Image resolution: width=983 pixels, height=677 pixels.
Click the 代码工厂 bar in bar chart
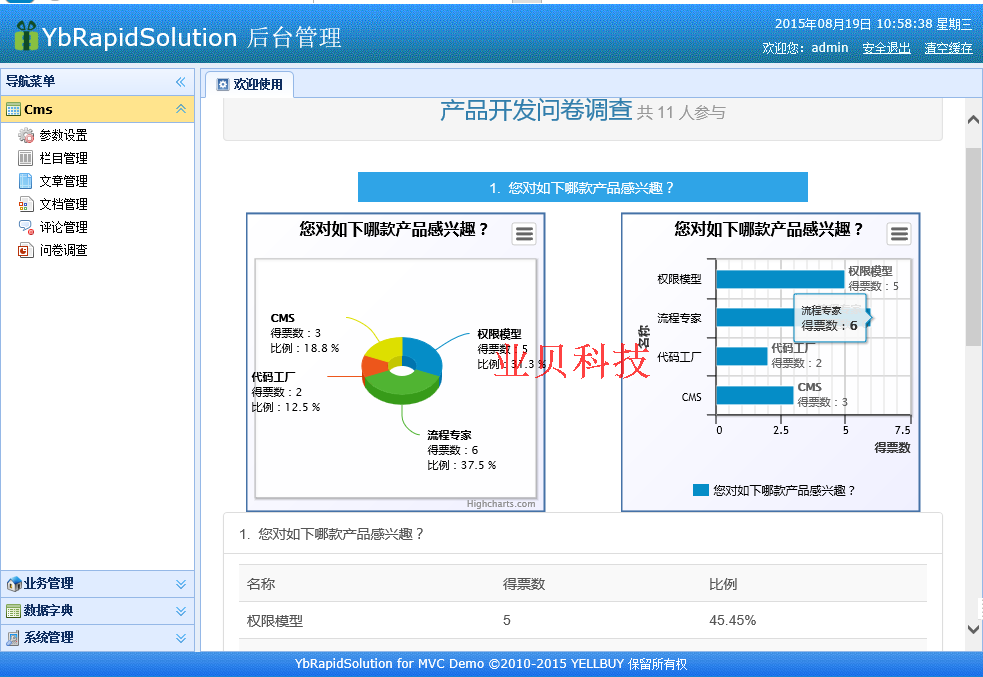742,357
